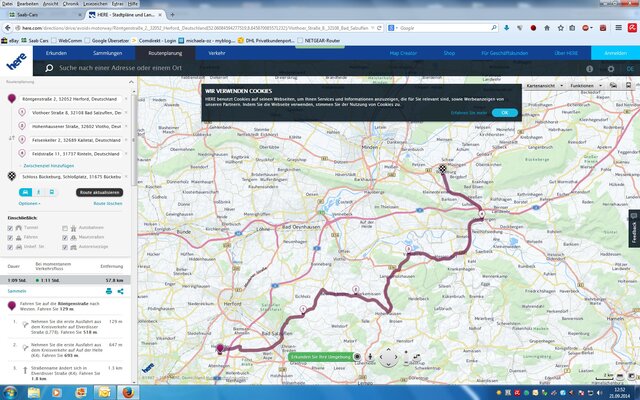Switch to the Saab-Cars browser tab
The height and width of the screenshot is (400, 640).
pos(45,15)
